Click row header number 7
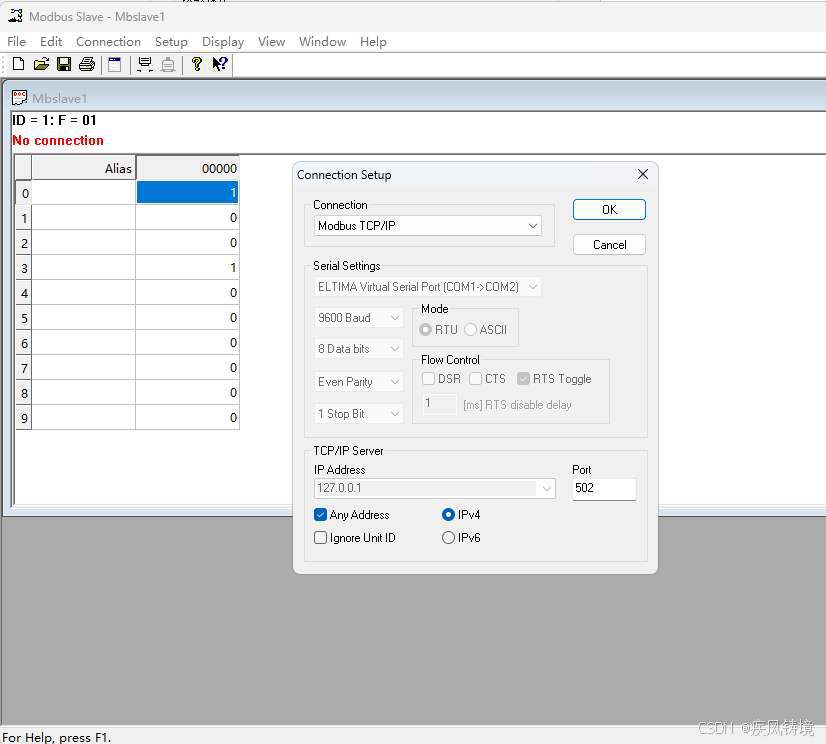Viewport: 826px width, 744px height. (x=24, y=368)
